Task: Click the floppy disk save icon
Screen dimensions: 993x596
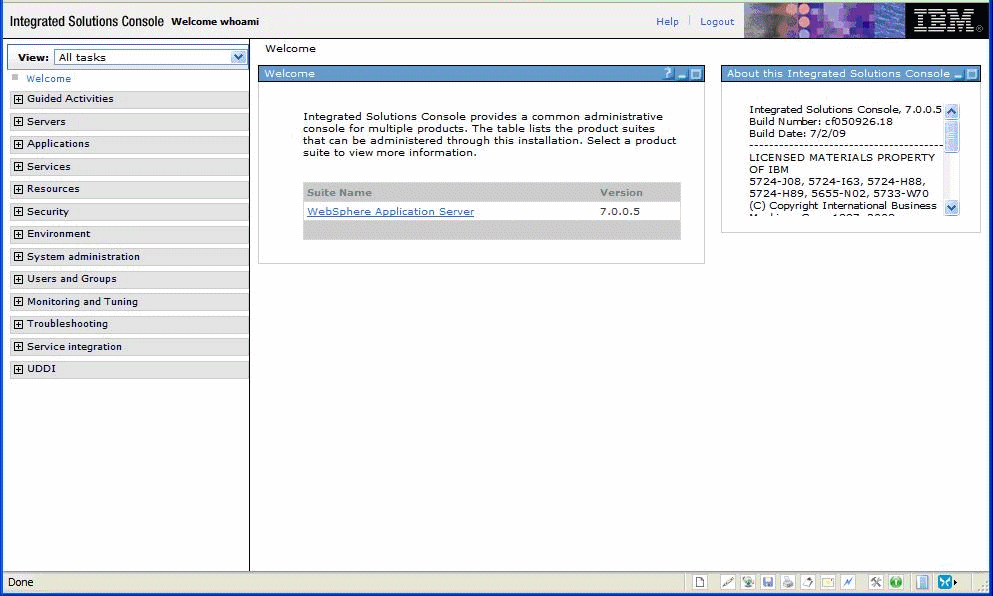Action: click(768, 582)
